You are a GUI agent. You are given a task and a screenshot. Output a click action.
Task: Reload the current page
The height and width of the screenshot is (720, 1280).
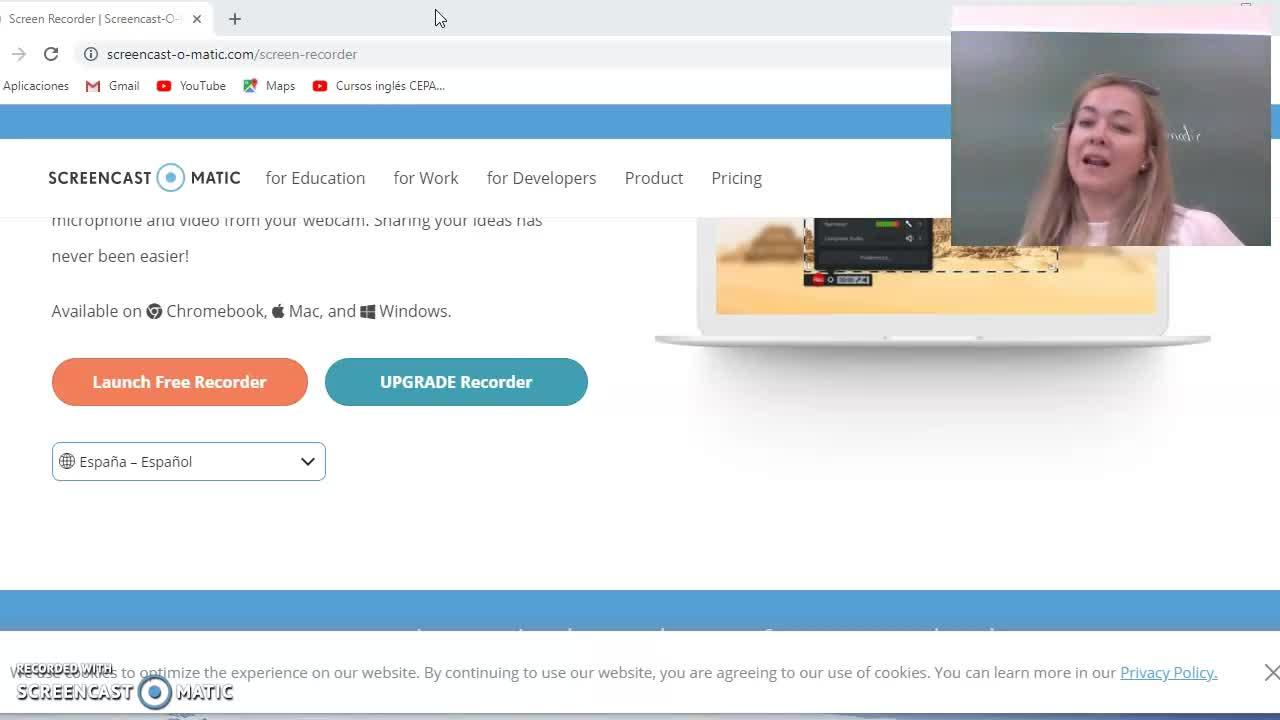(x=51, y=54)
